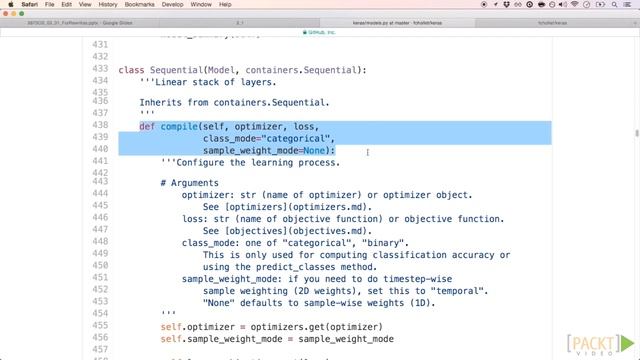Open the Bookmarks menu
Image resolution: width=640 pixels, height=360 pixels.
pos(140,4)
